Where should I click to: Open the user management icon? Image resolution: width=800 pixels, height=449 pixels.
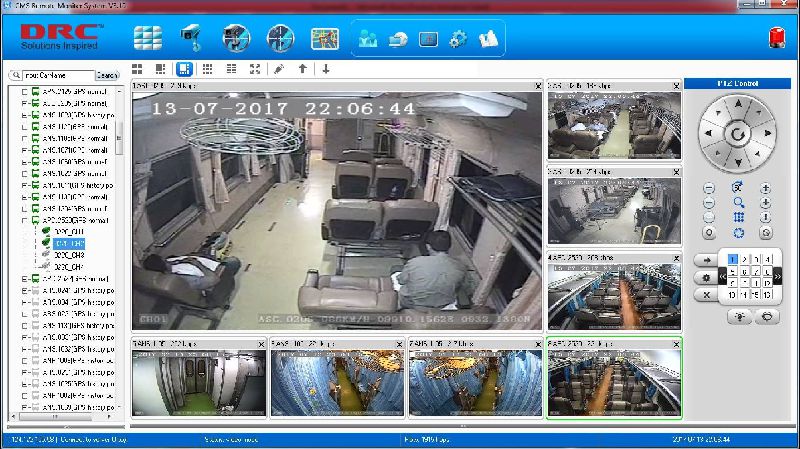tap(368, 39)
